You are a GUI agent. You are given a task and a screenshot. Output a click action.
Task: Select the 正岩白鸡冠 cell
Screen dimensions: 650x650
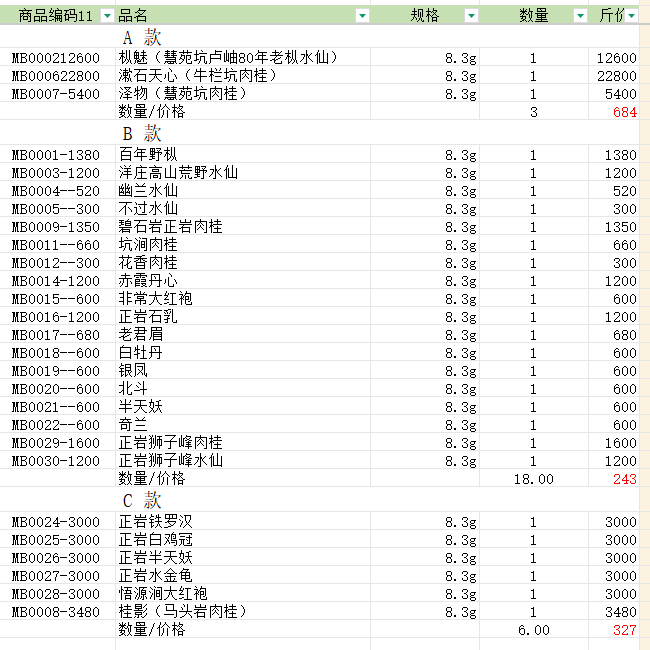(243, 539)
